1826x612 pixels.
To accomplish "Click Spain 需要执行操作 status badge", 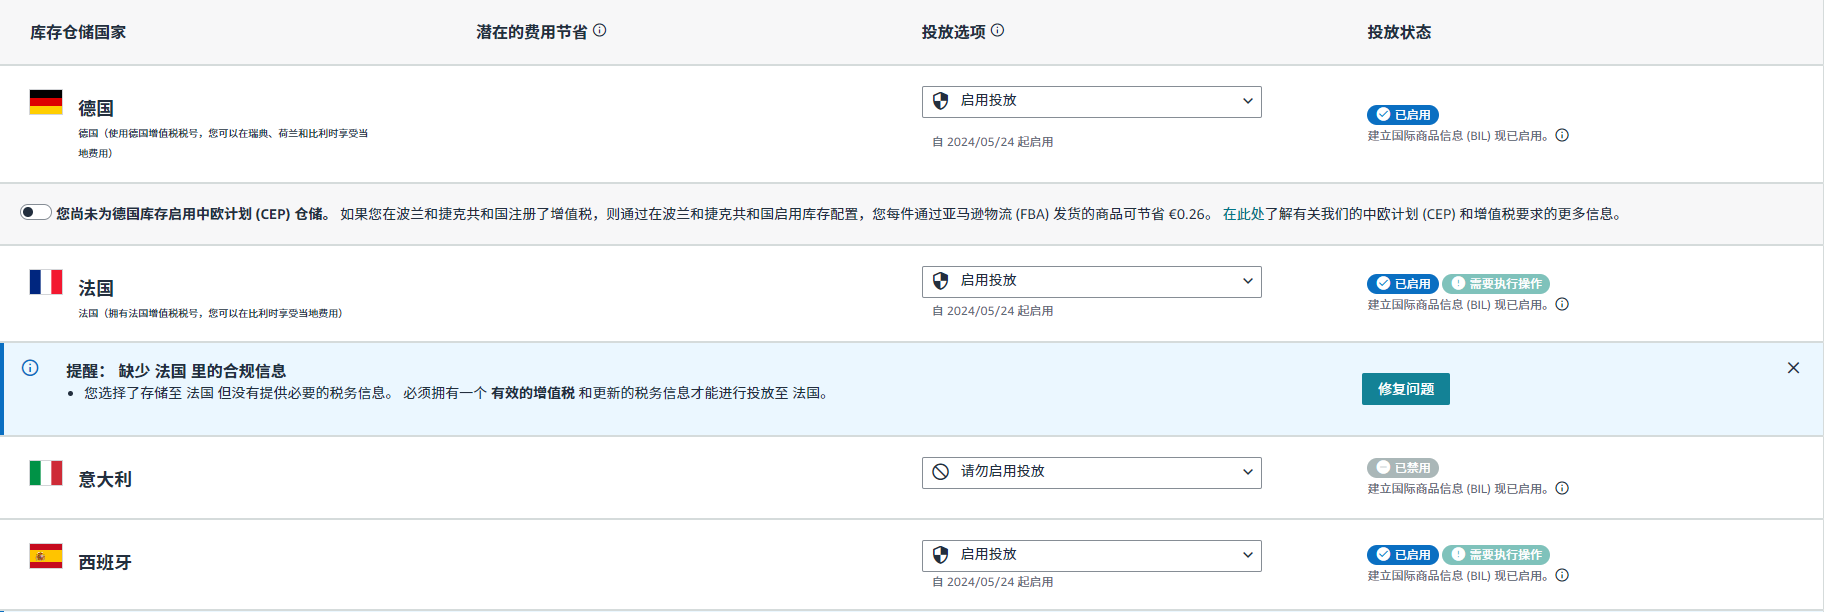I will point(1496,555).
